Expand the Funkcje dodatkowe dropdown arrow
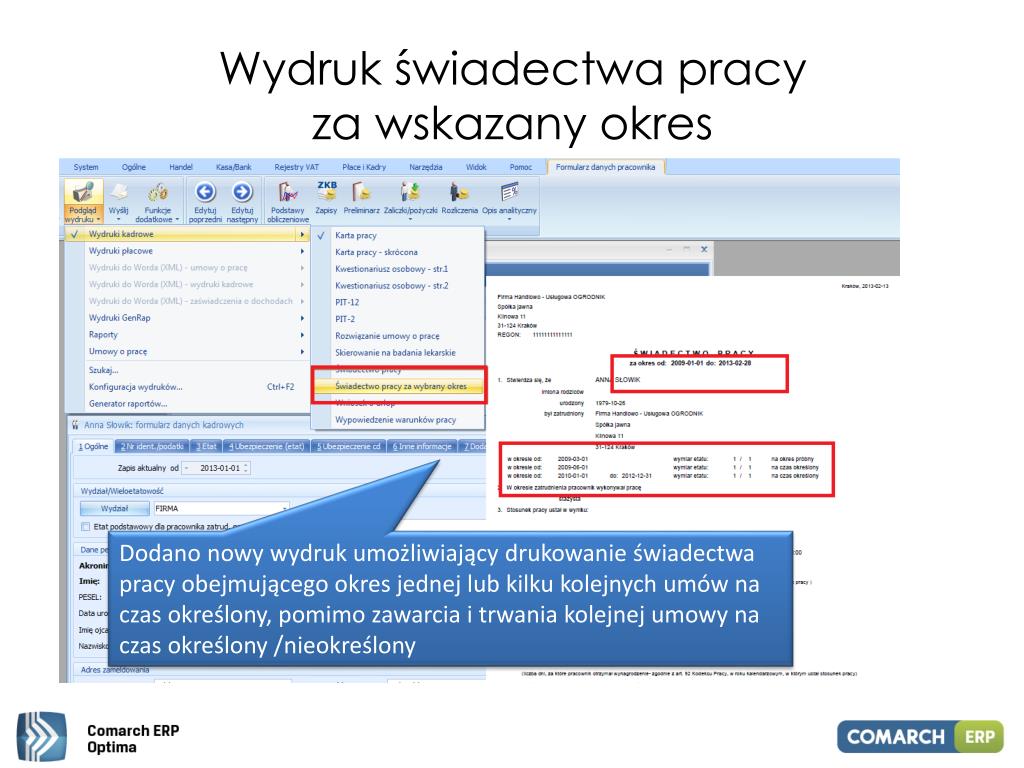This screenshot has height=768, width=1024. pos(177,219)
